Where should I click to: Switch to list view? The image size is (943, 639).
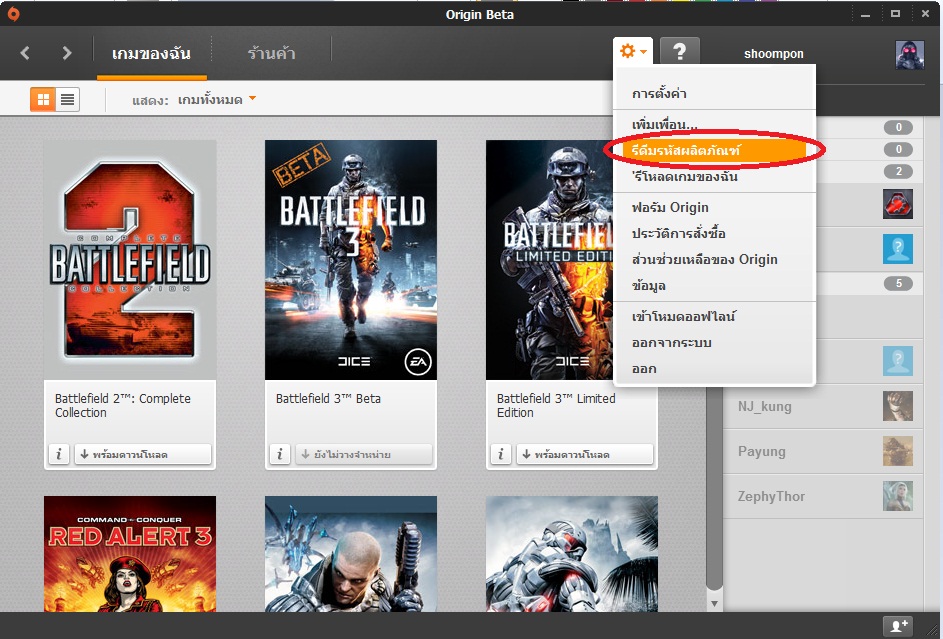[x=67, y=100]
